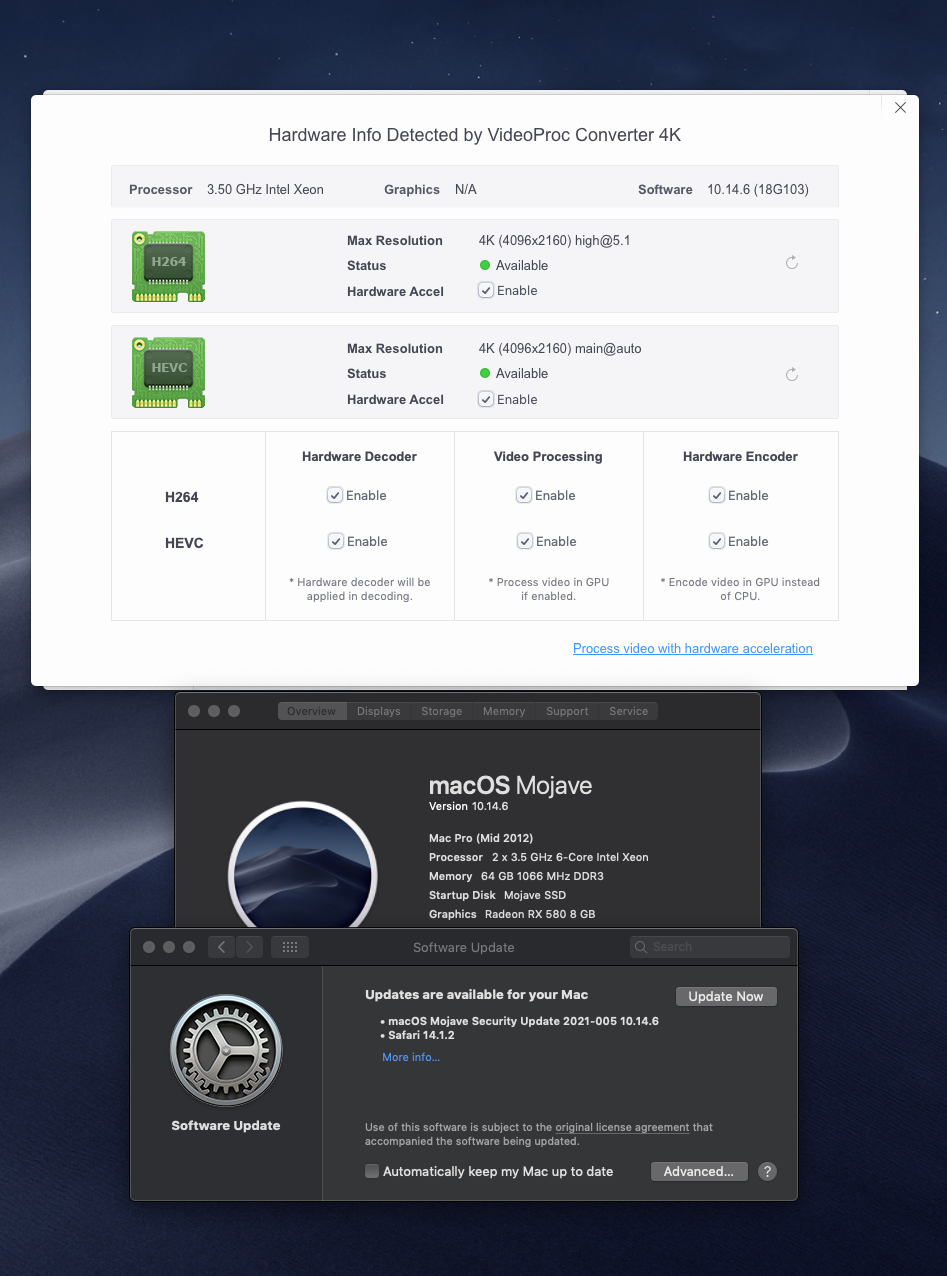Switch to the Displays tab
947x1276 pixels.
[x=379, y=711]
